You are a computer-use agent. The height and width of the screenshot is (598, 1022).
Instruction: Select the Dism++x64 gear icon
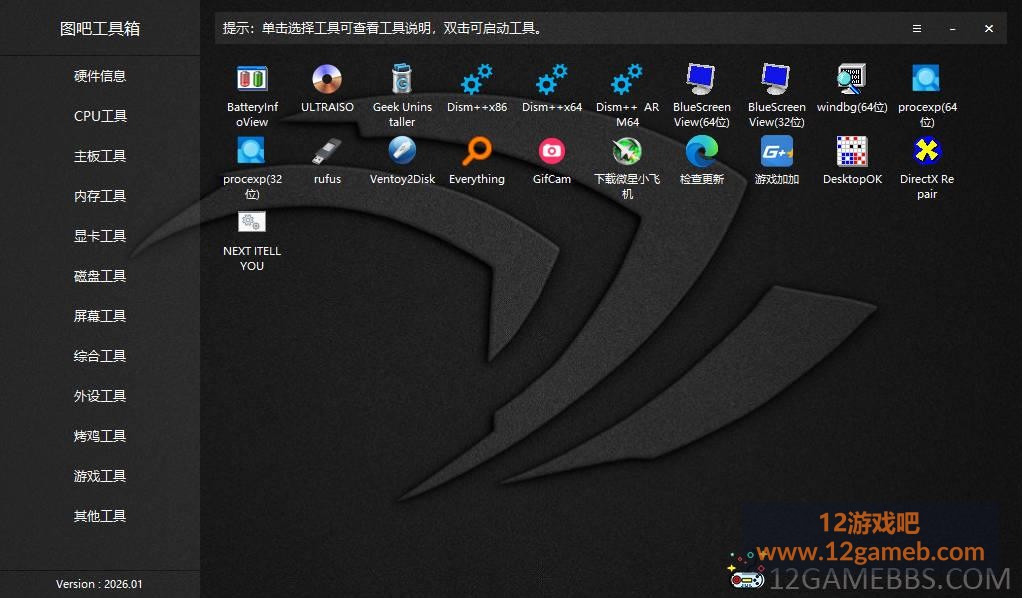pos(551,79)
